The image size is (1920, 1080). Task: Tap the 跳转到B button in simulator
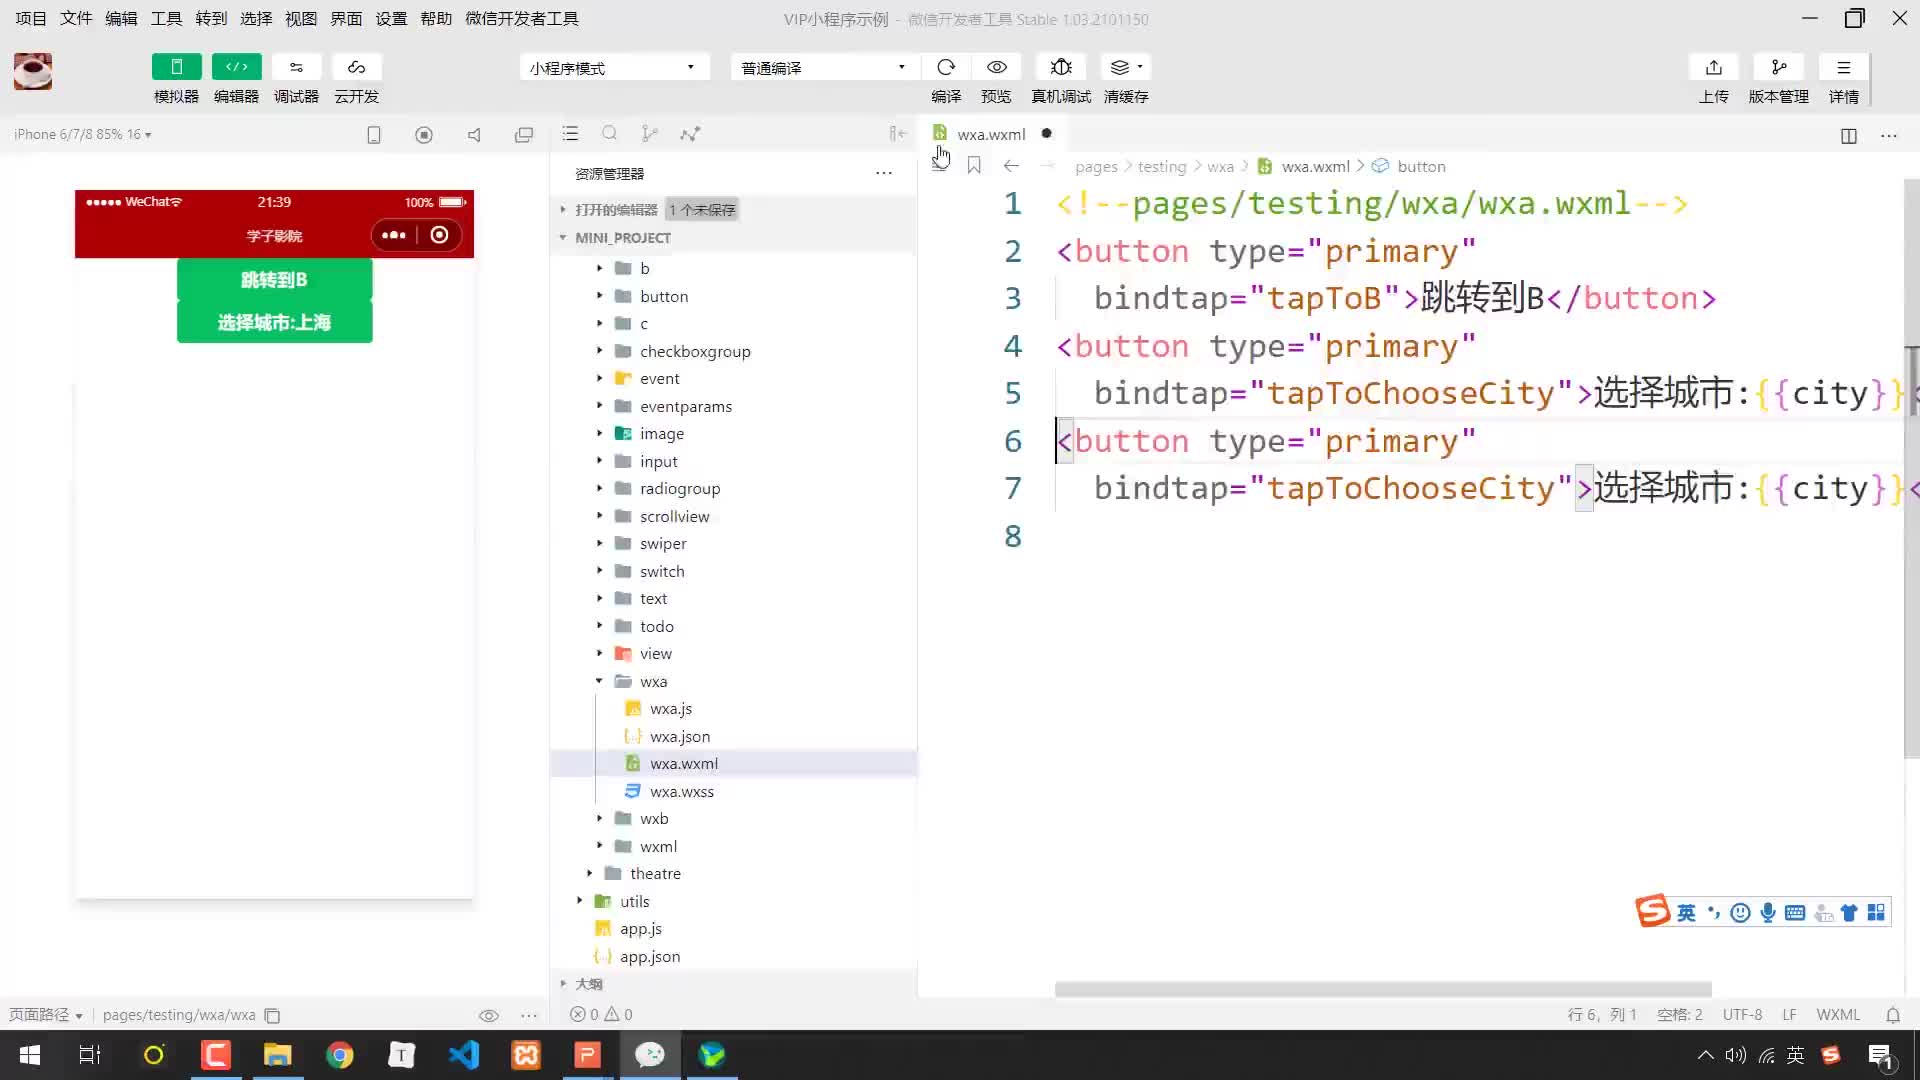275,279
